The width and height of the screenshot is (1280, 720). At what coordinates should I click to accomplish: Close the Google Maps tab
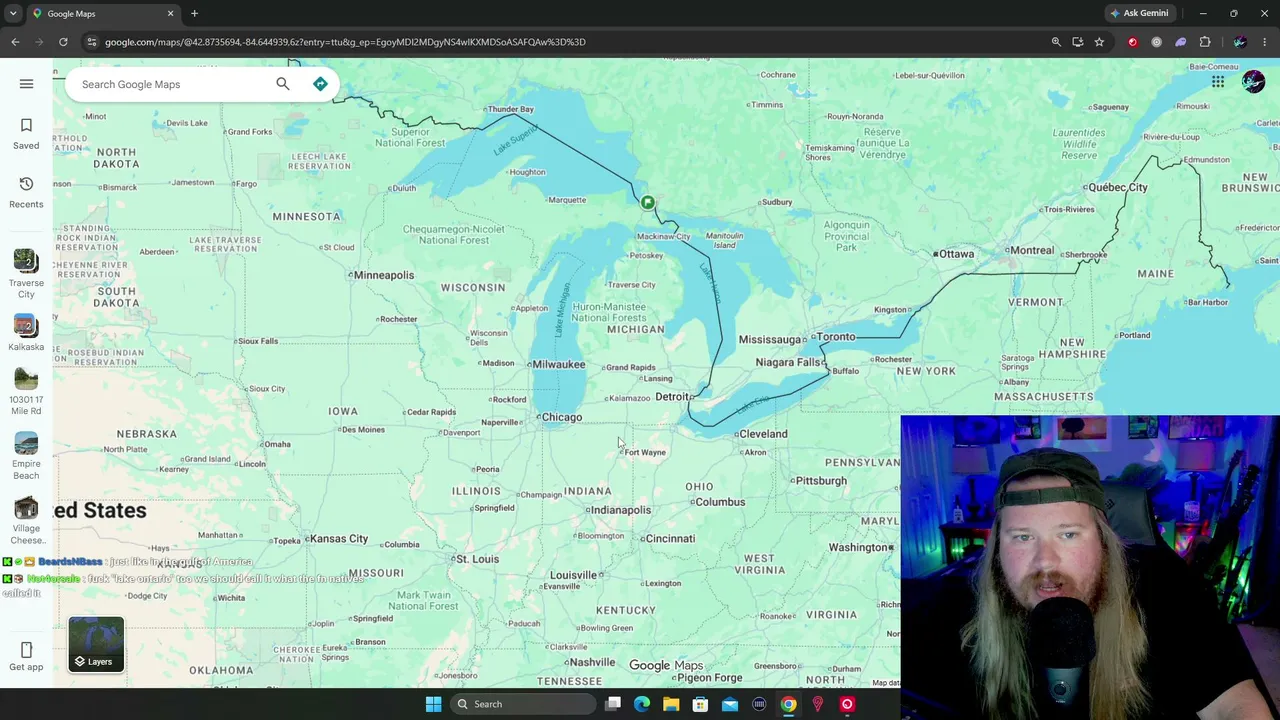[170, 13]
